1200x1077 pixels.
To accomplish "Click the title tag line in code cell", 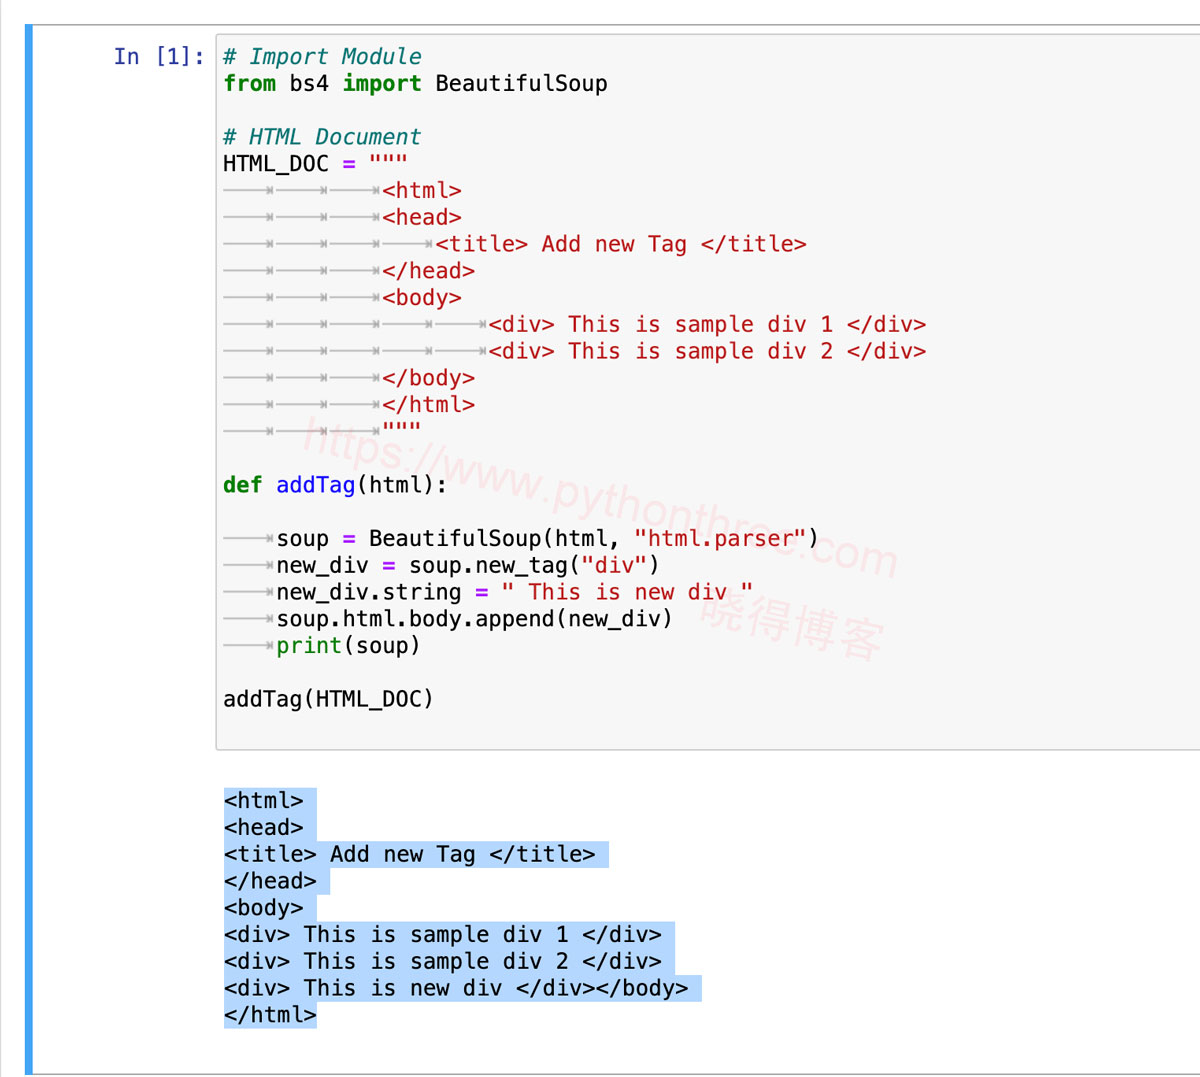I will [620, 245].
